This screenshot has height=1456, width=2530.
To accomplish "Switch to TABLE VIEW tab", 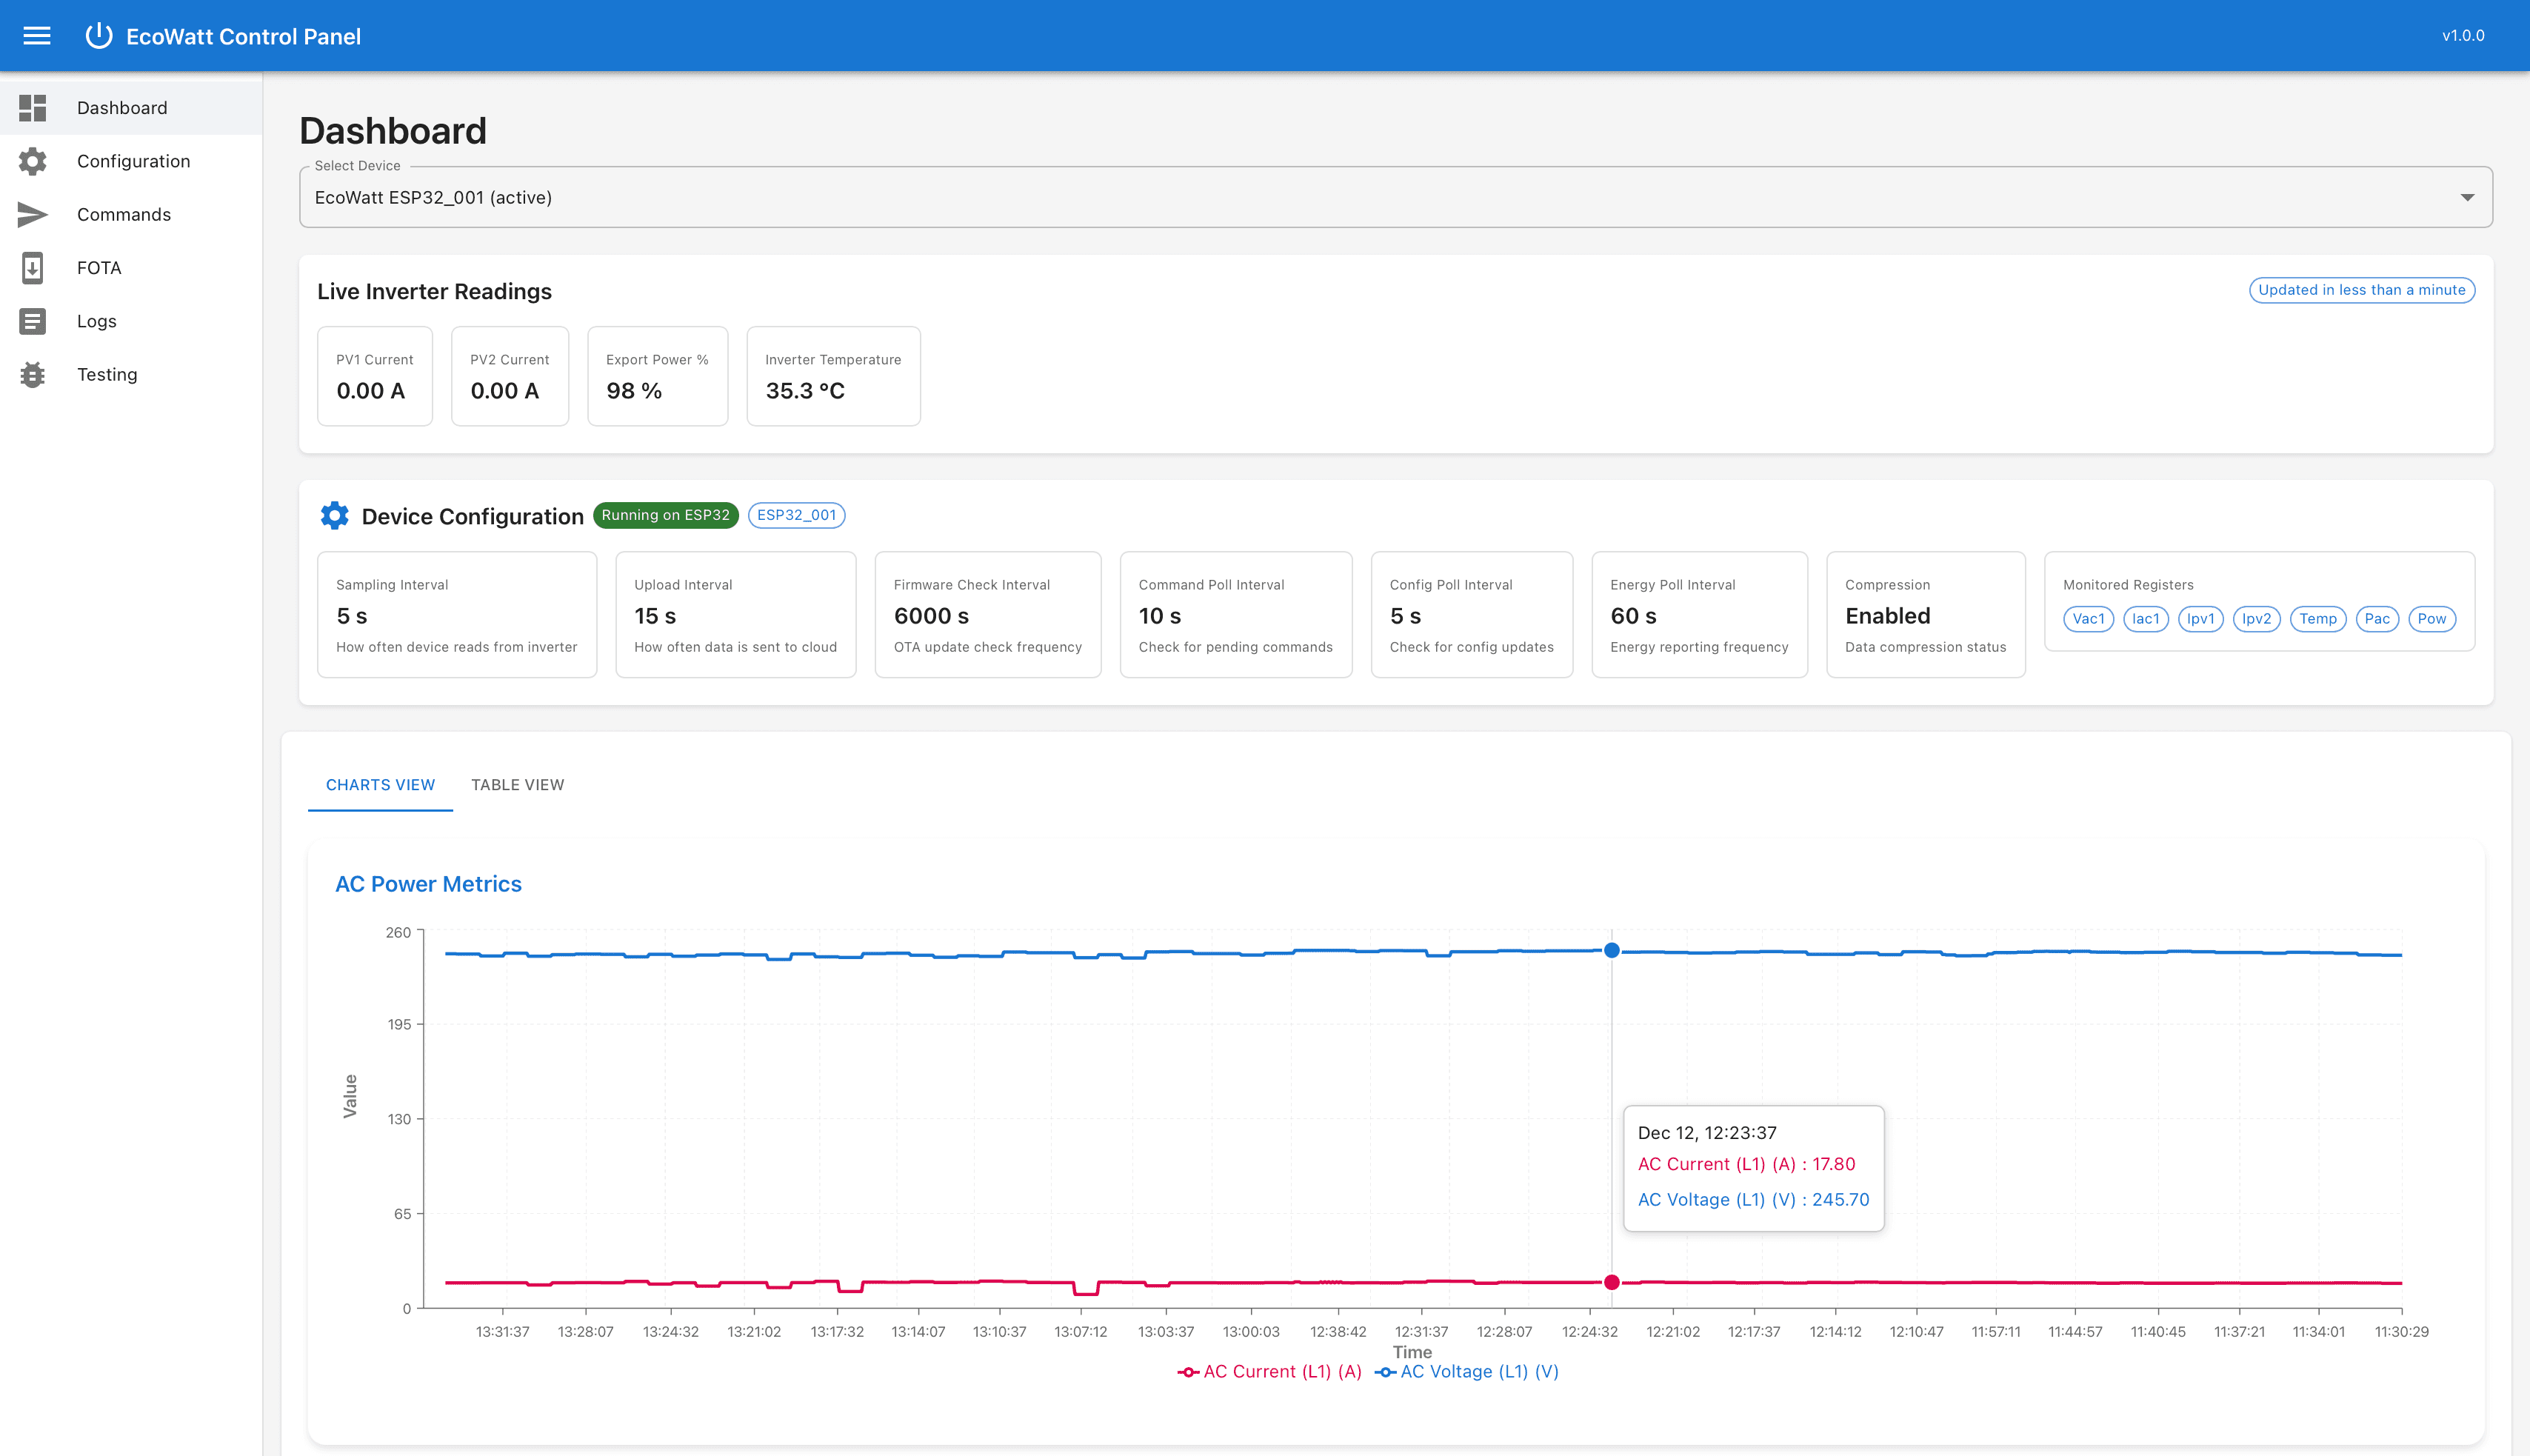I will [518, 784].
